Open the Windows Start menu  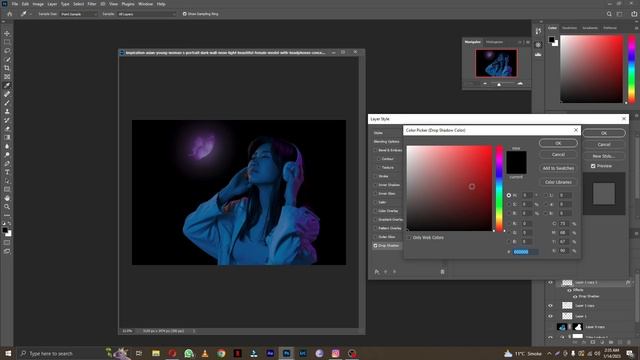8,353
